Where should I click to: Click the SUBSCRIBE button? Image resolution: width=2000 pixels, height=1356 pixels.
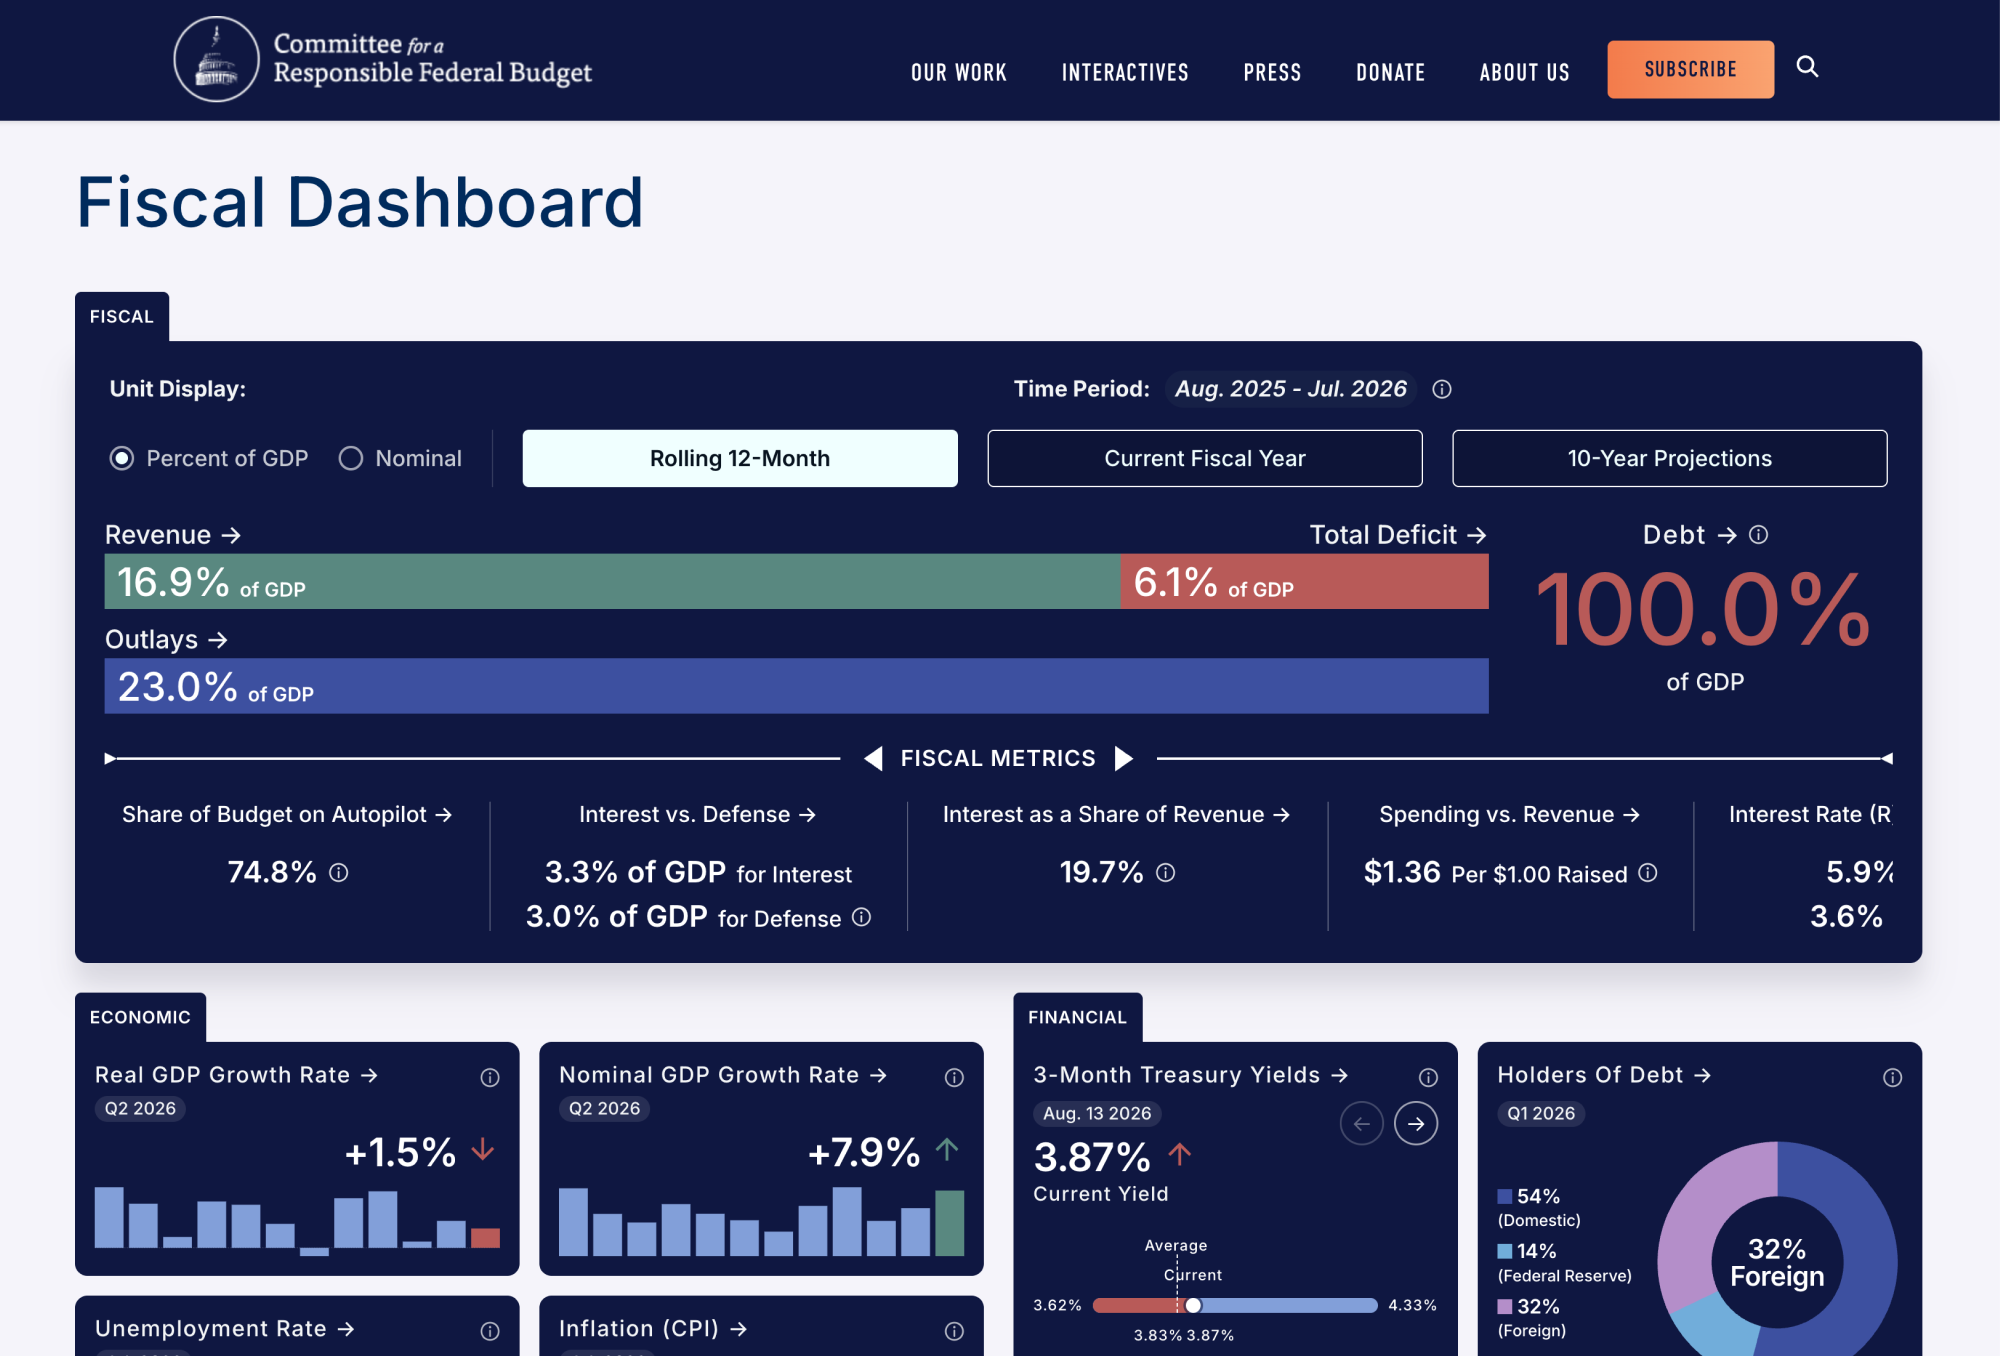click(x=1691, y=69)
